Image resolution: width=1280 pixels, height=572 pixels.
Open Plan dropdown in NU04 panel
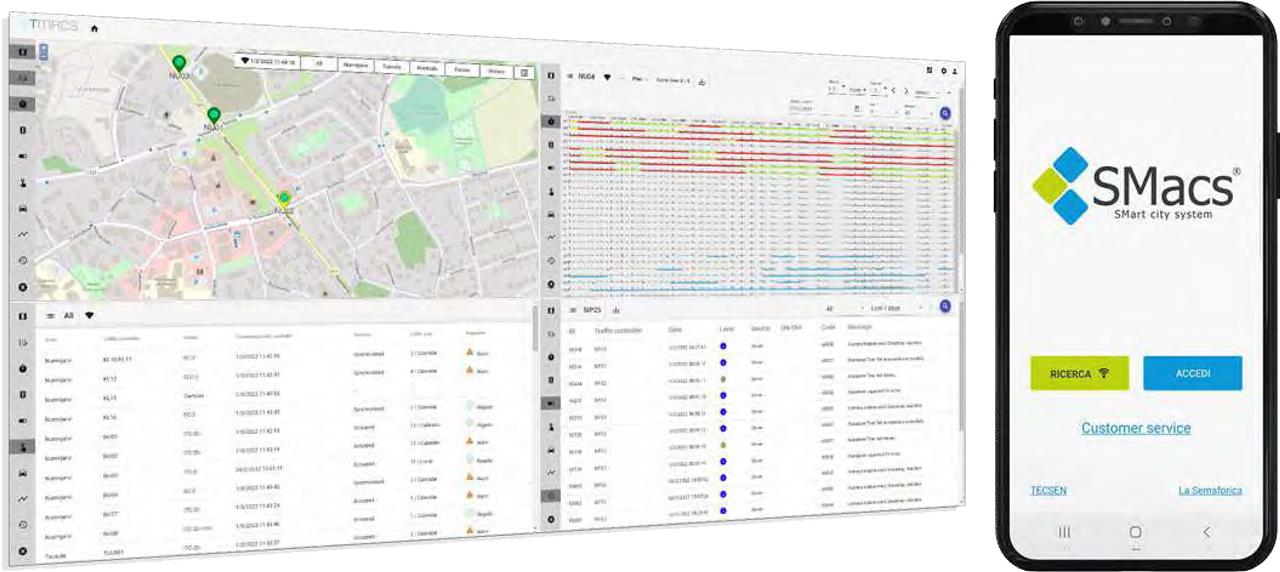coord(640,79)
